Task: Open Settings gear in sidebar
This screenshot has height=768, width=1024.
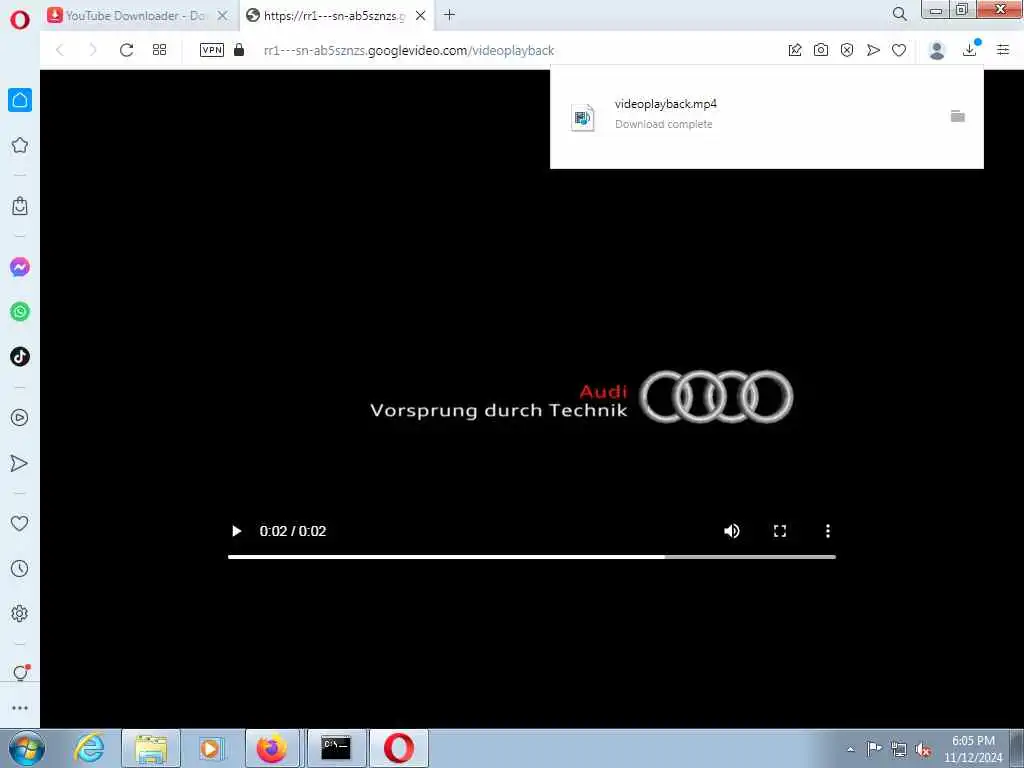Action: click(x=20, y=613)
